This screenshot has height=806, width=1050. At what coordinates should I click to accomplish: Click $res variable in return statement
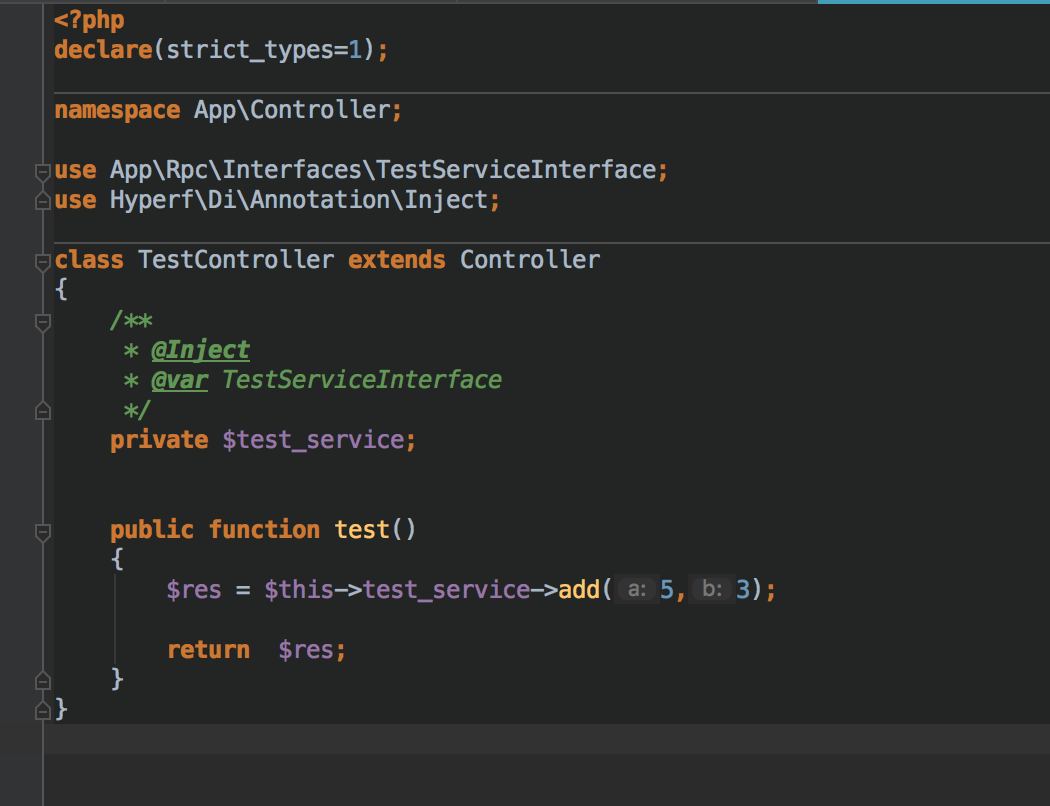(305, 650)
